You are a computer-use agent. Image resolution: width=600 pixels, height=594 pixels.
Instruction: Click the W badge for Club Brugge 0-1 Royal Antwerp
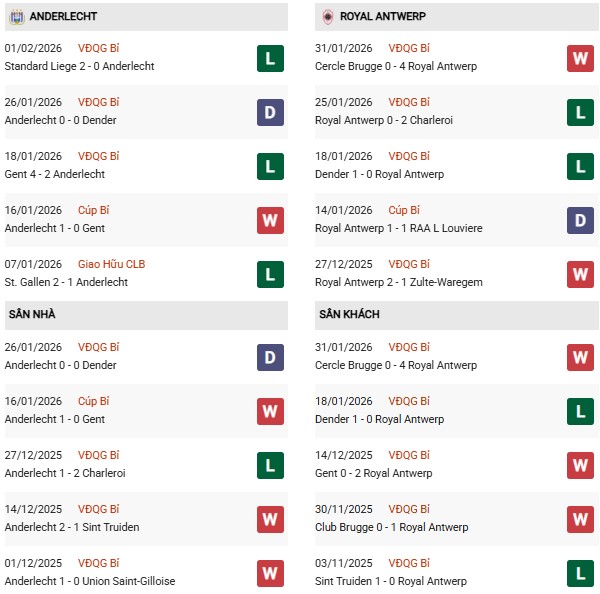[x=580, y=519]
